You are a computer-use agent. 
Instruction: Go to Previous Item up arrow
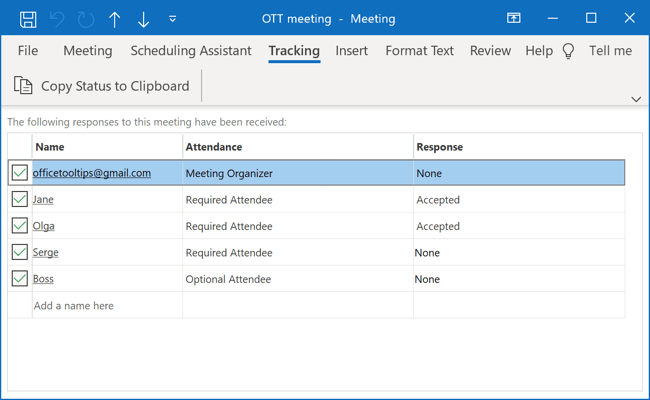point(114,19)
